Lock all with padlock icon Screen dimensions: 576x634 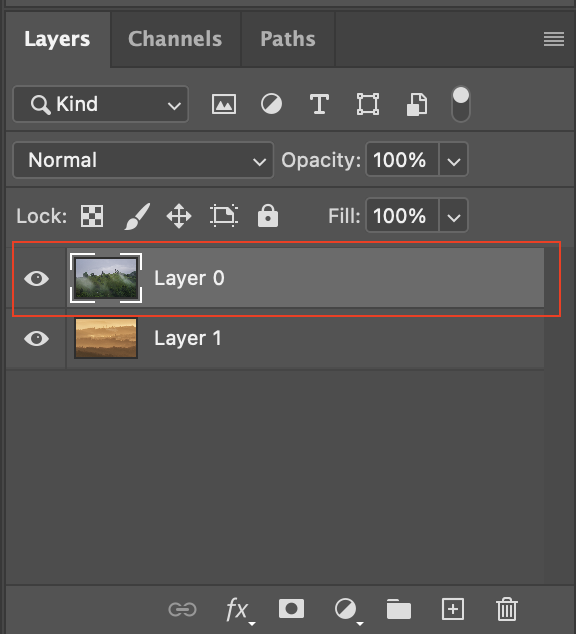pos(268,216)
